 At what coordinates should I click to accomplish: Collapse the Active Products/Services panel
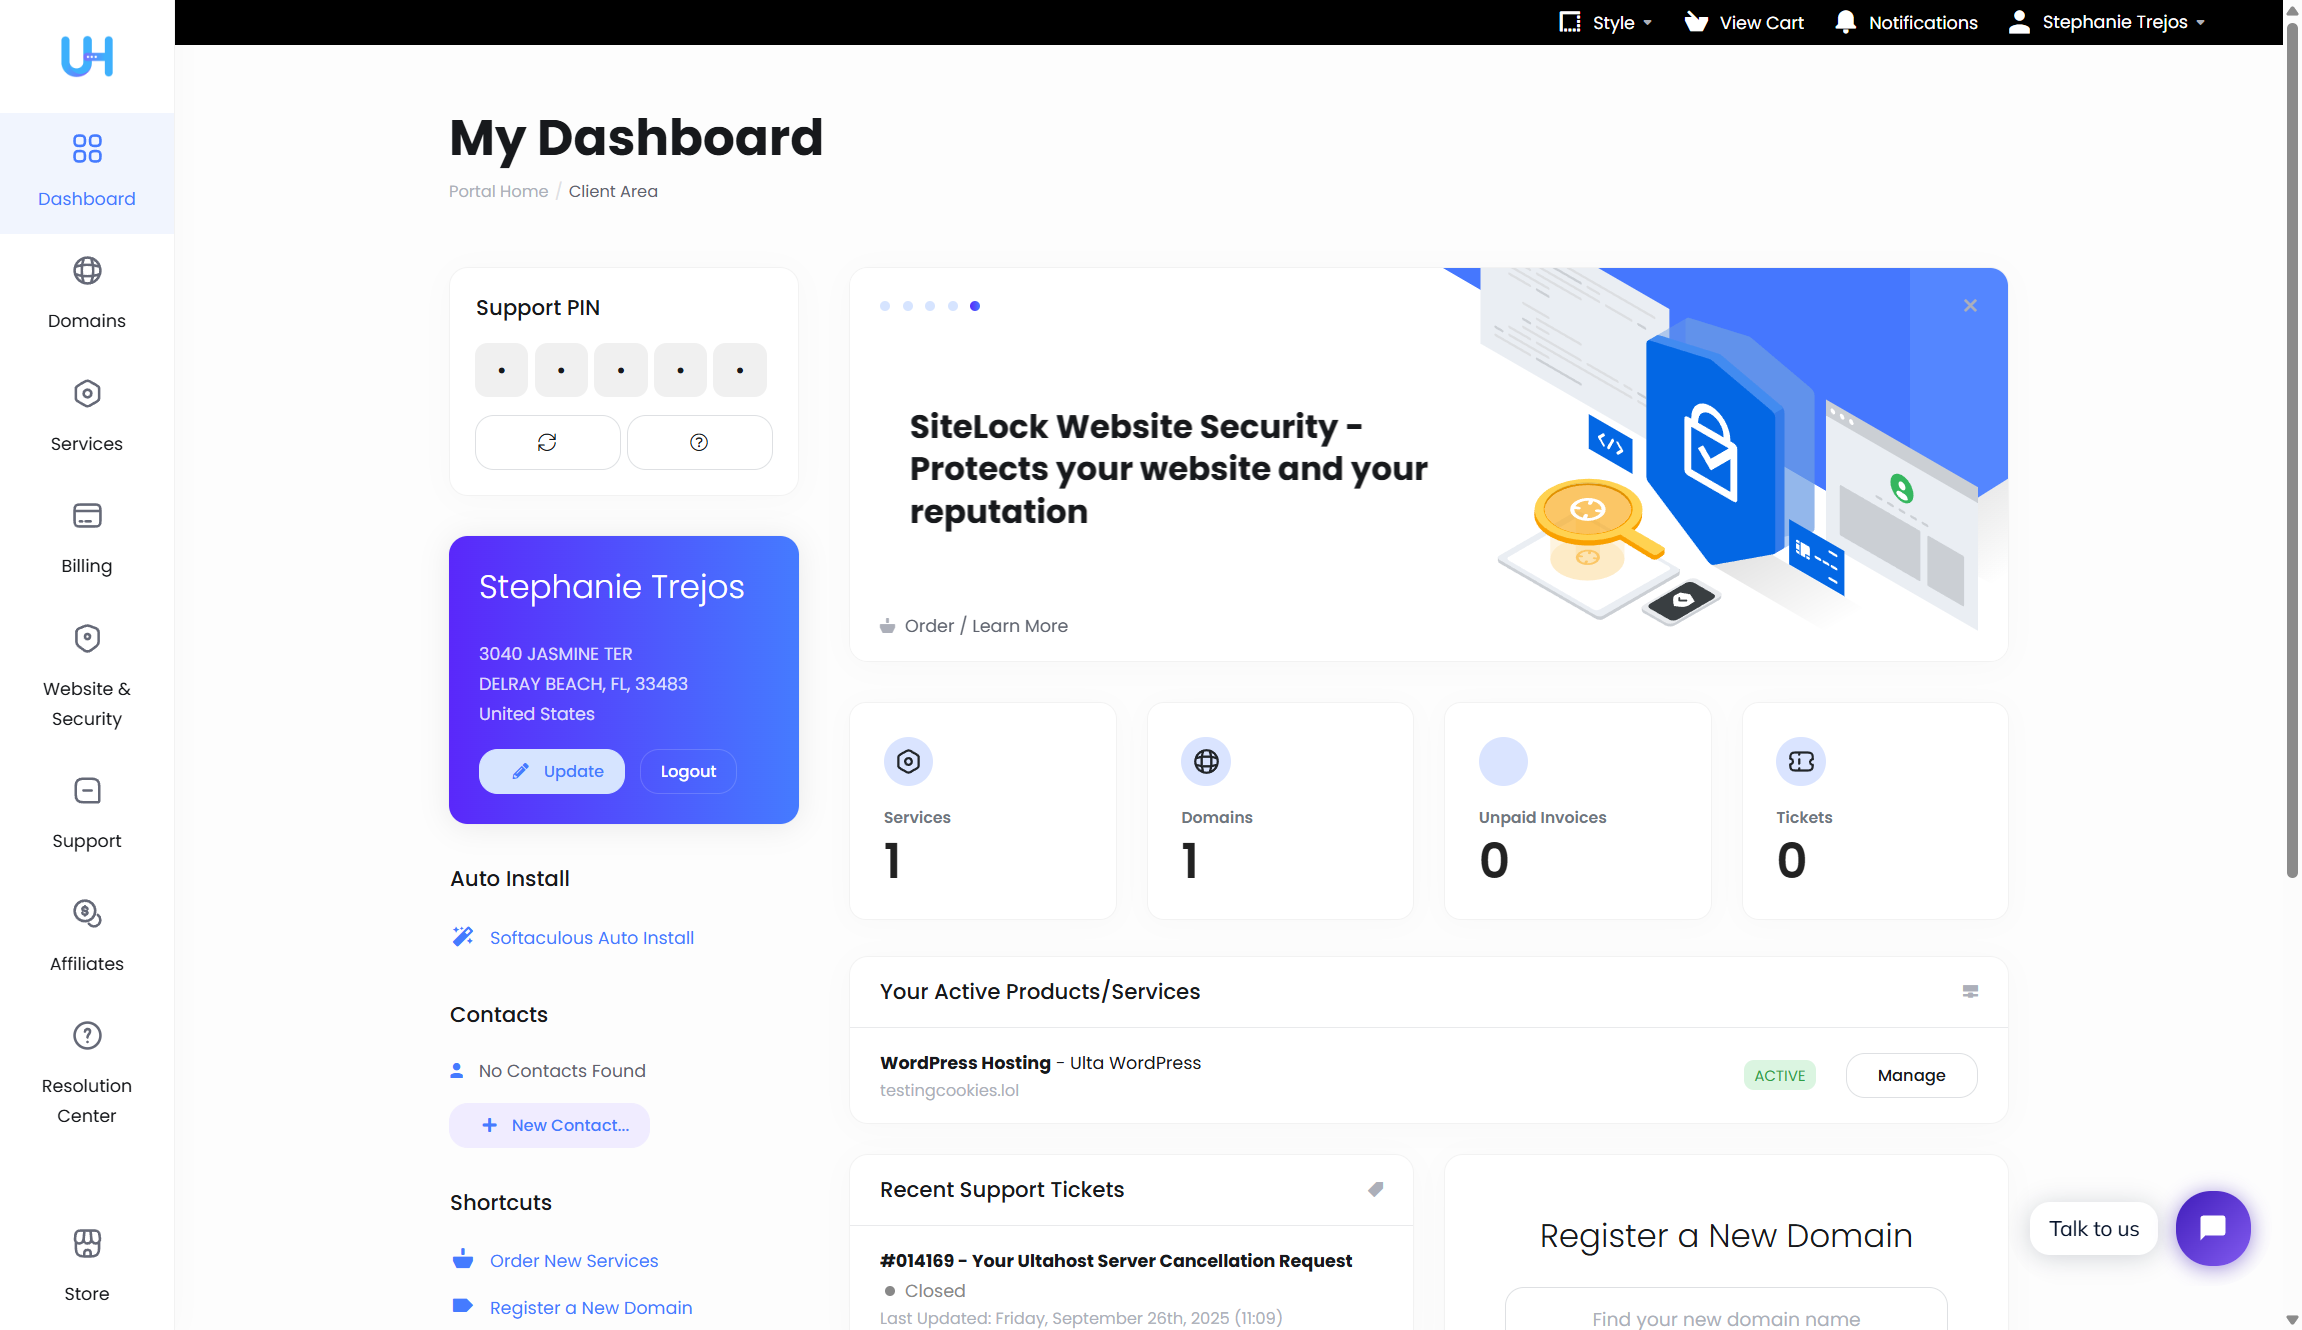coord(1970,992)
